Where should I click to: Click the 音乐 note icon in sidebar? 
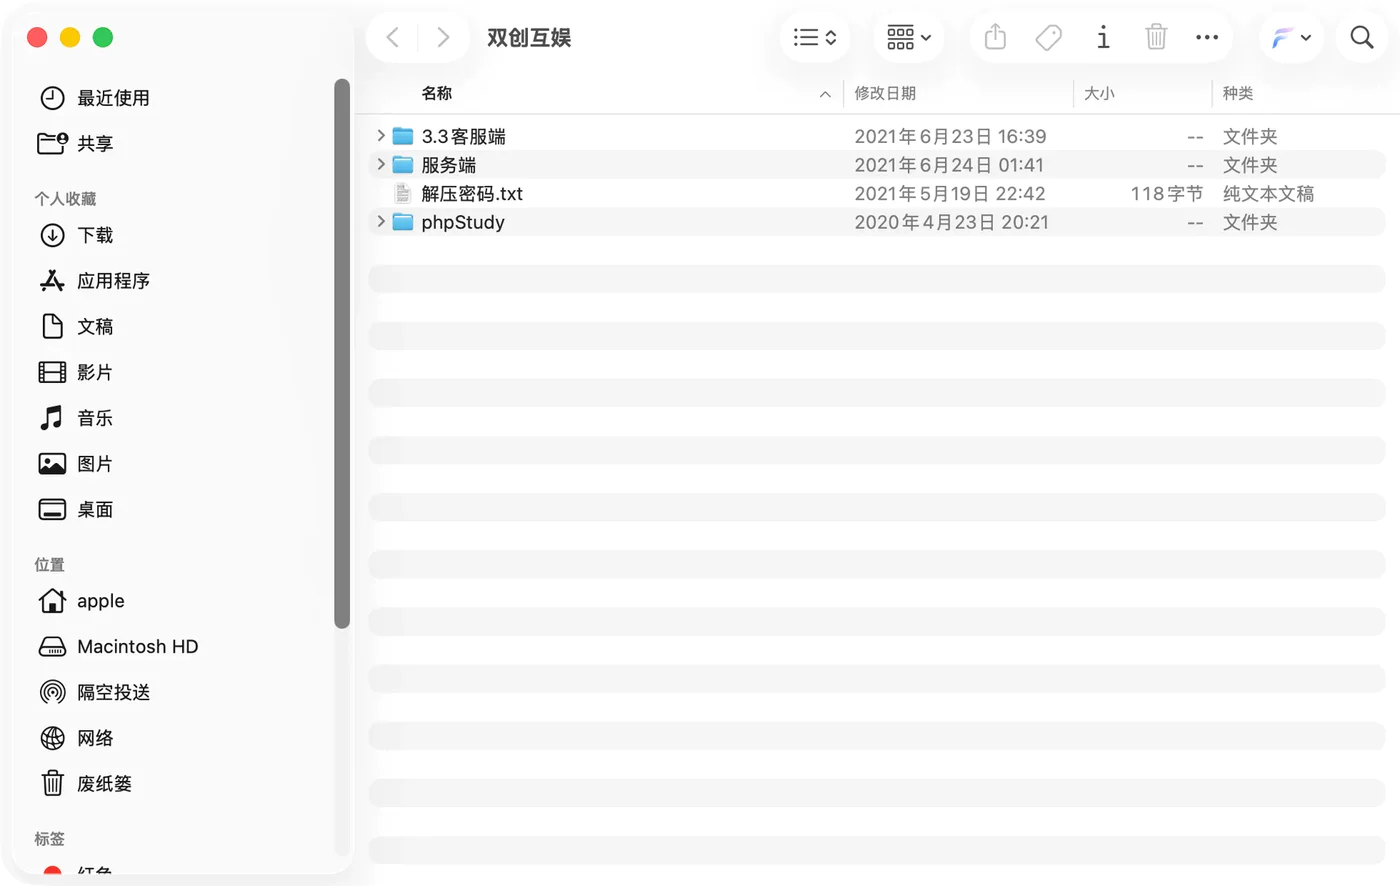click(52, 418)
